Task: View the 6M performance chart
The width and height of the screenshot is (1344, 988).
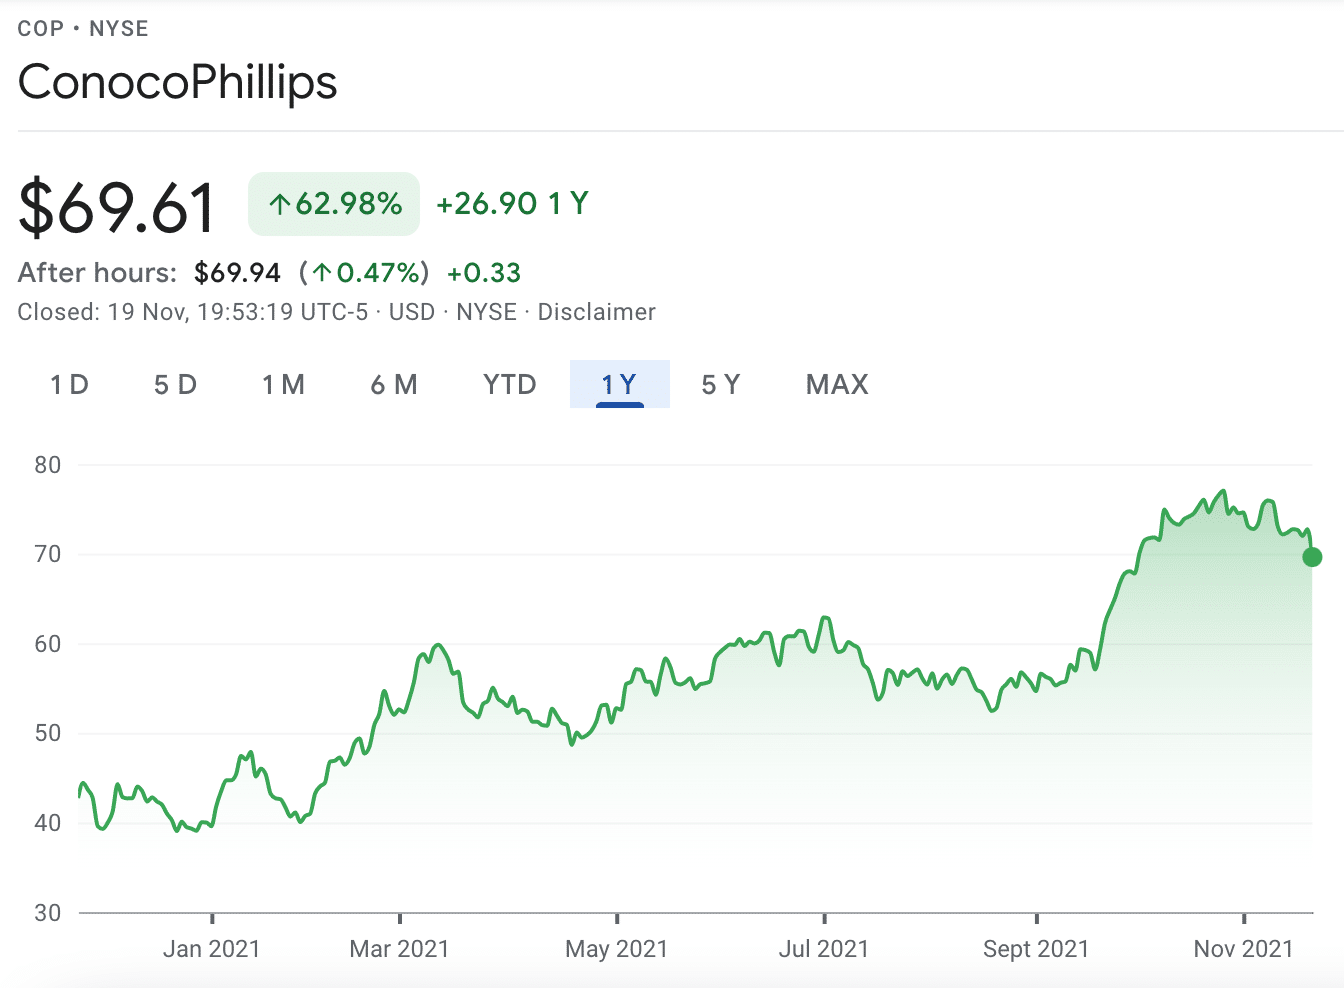Action: click(394, 384)
